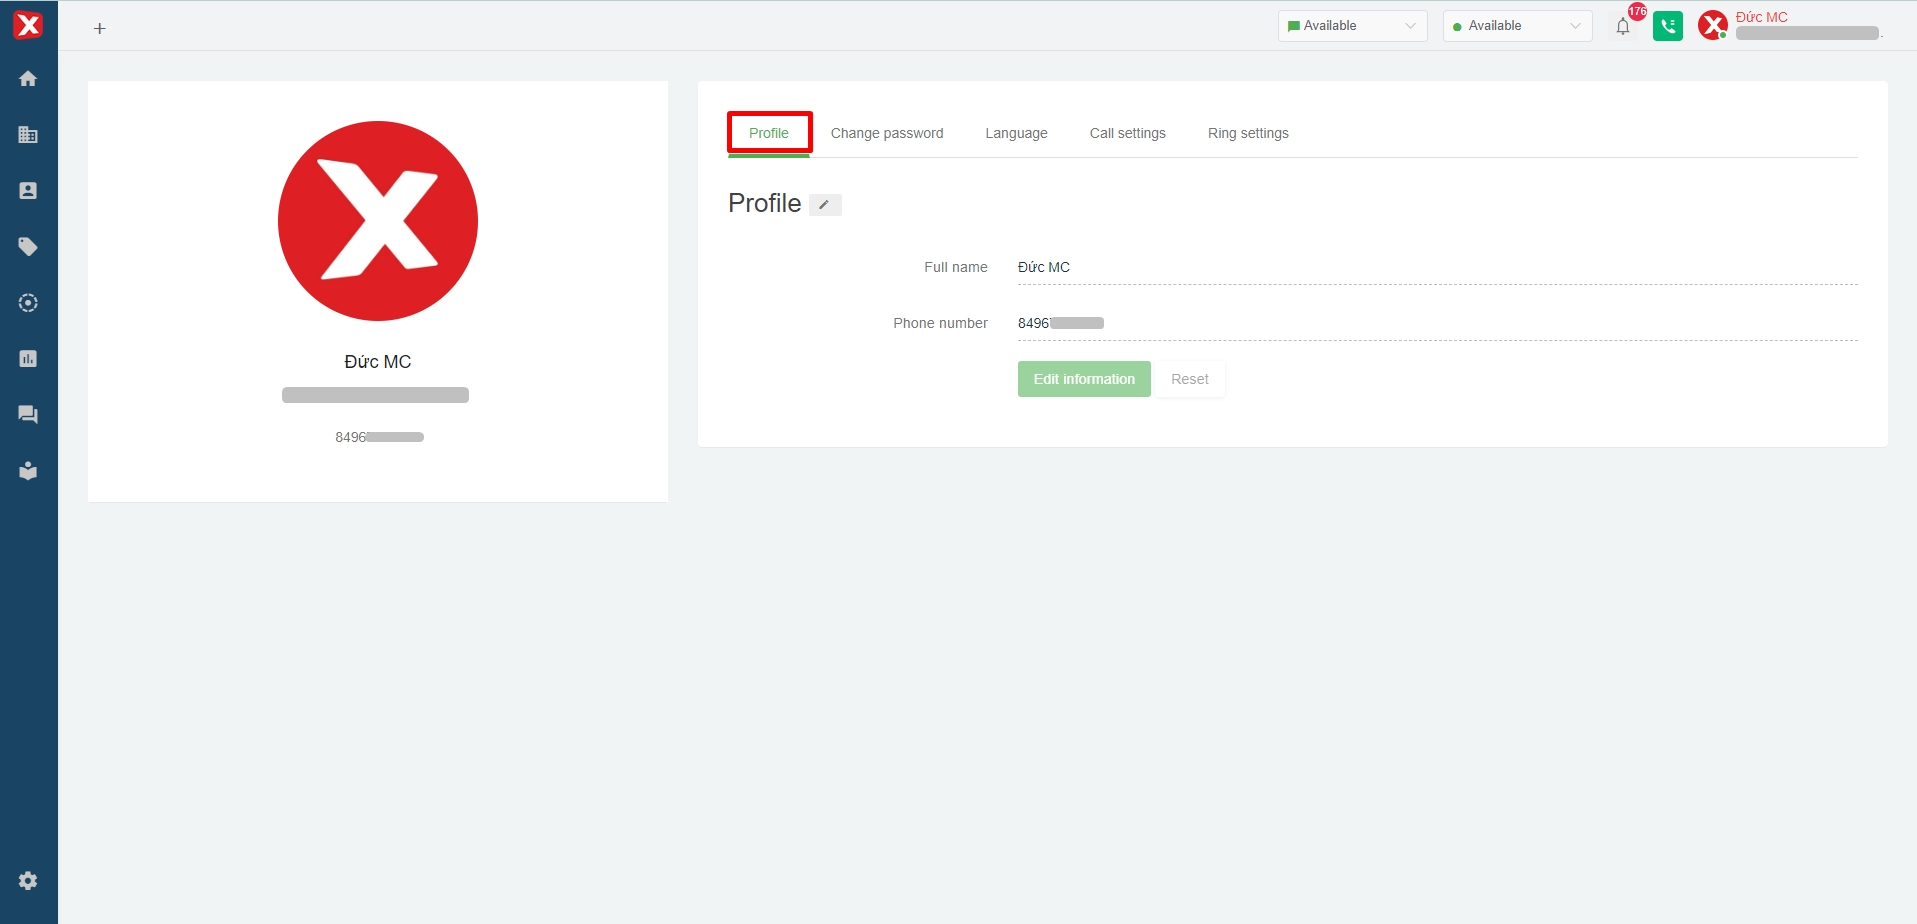Go to the Home page in sidebar
The image size is (1917, 924).
[x=28, y=79]
